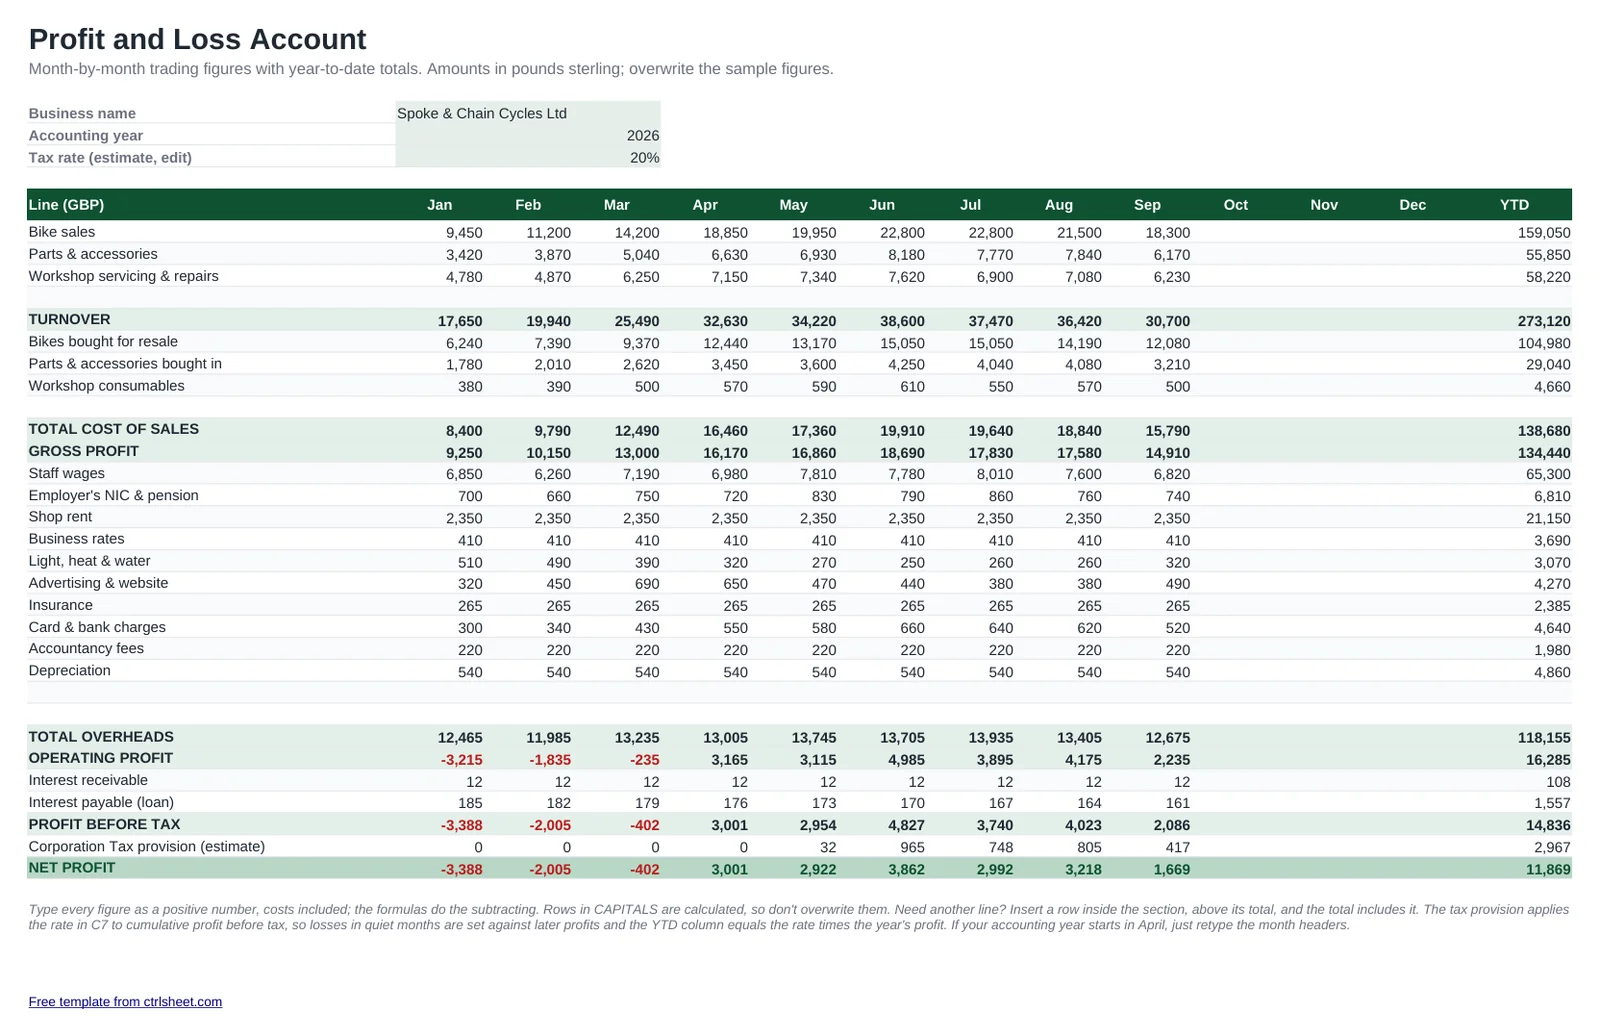Select the Interest receivable label

pos(88,780)
